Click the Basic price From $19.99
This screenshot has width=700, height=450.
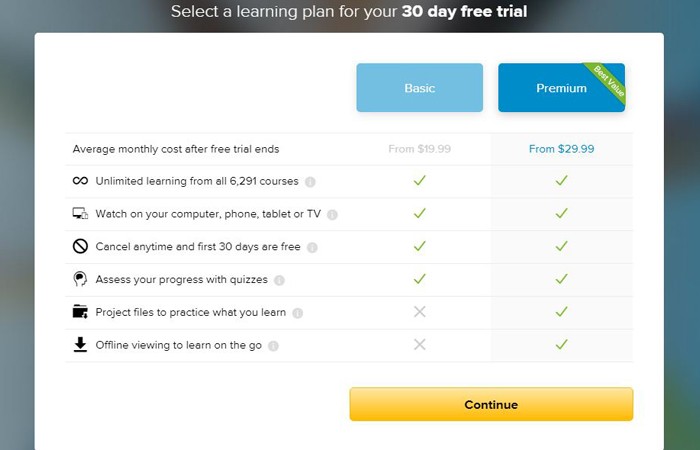pos(419,149)
